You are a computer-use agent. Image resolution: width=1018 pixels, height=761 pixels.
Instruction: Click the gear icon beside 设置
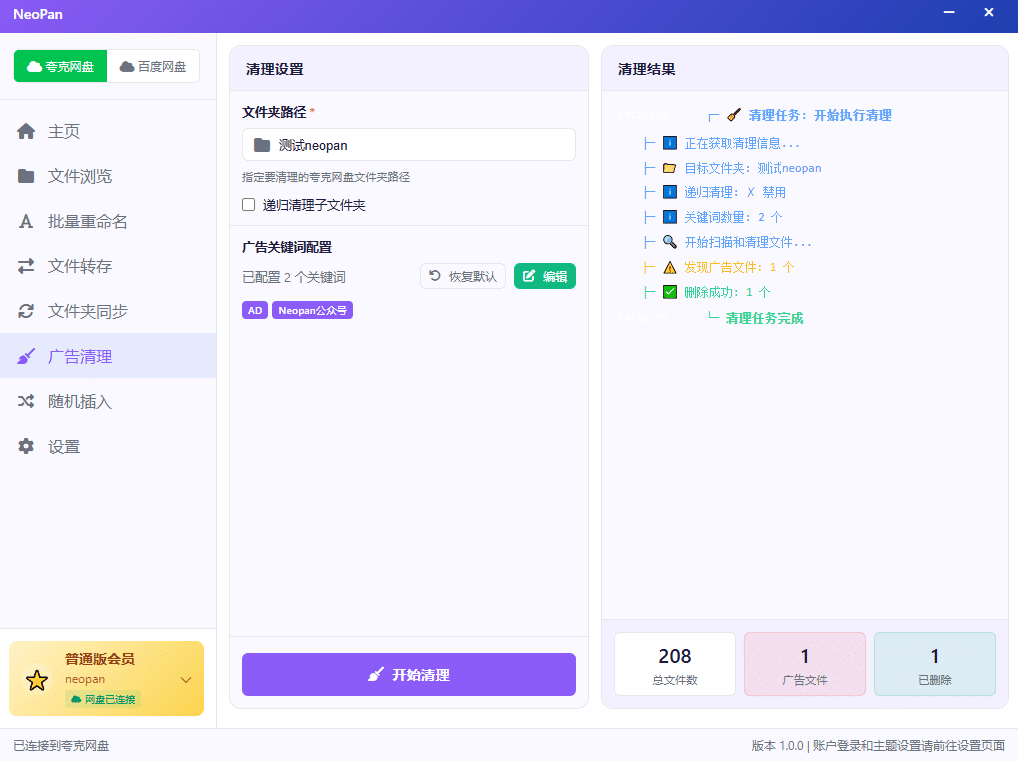click(26, 446)
